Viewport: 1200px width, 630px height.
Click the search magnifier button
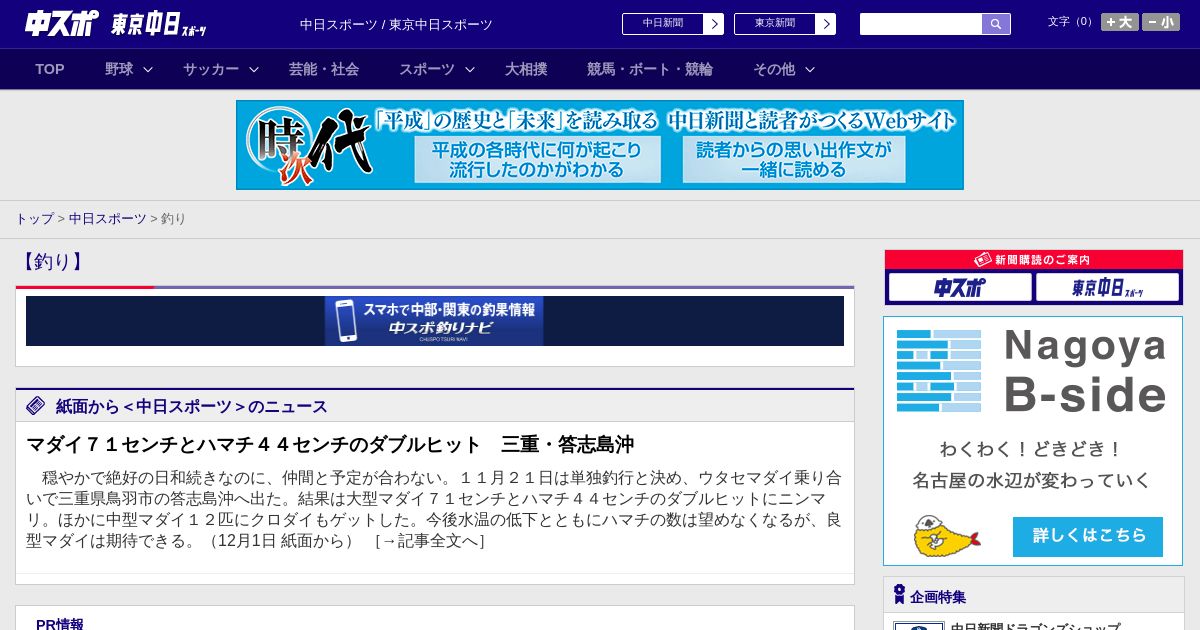[x=996, y=24]
